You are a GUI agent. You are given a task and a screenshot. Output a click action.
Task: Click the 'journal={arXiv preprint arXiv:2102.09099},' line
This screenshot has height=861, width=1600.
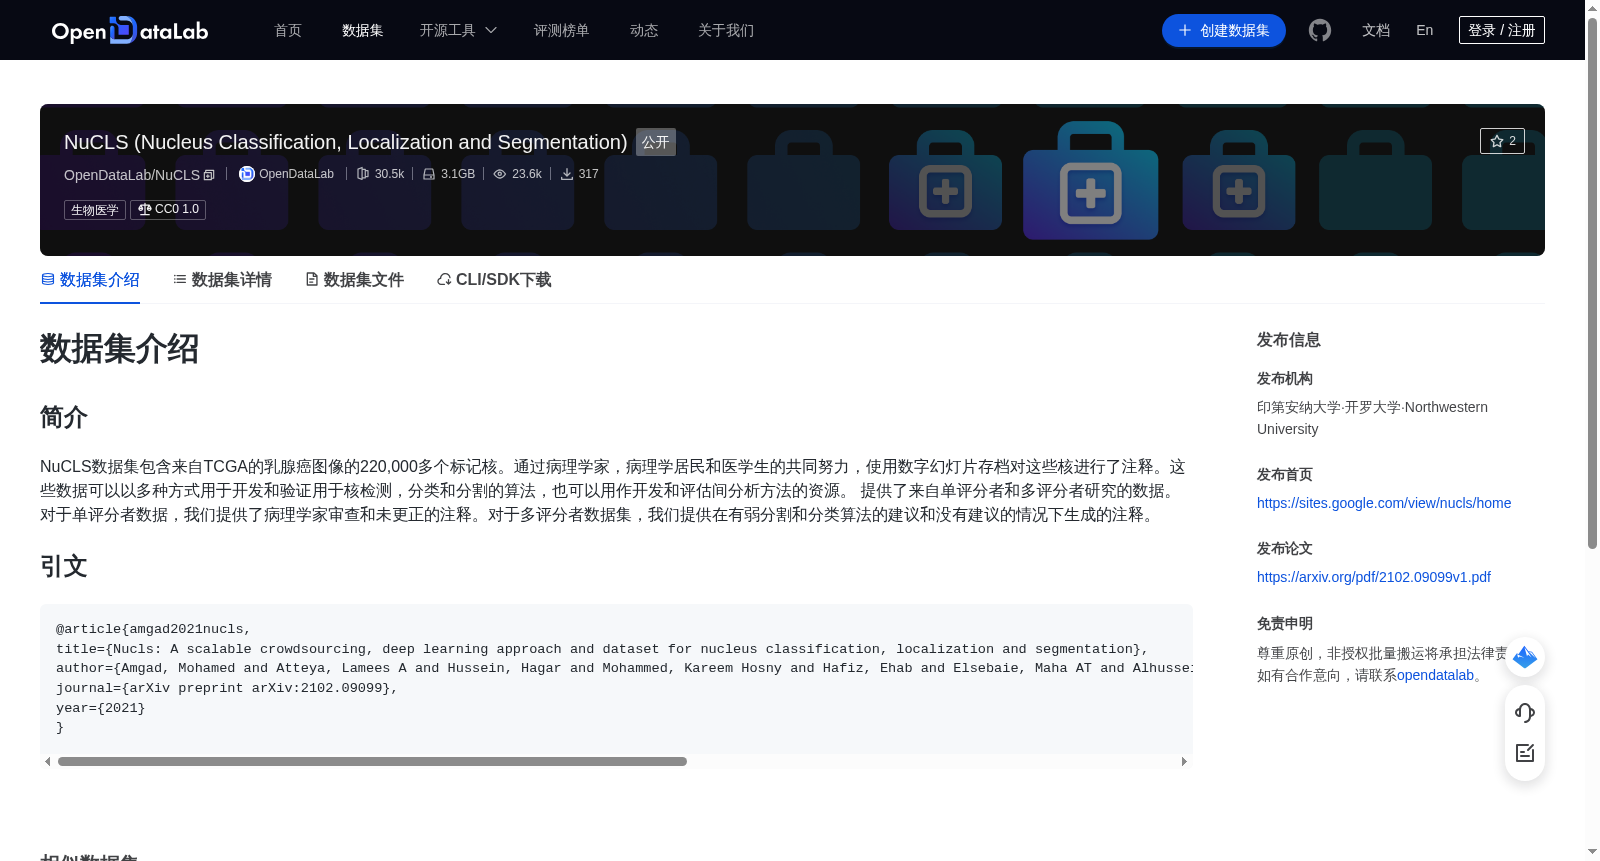[227, 688]
